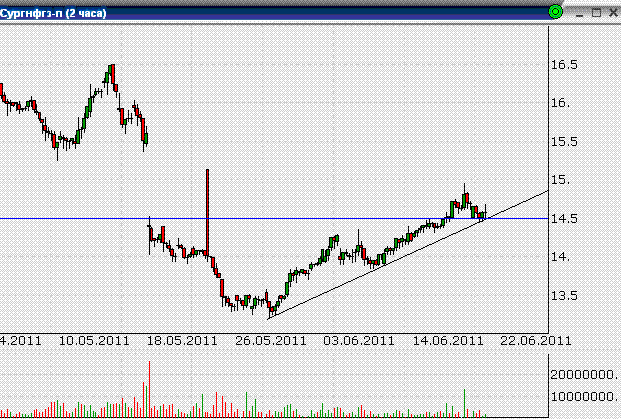Click the title 'Сургнфгз-п (2 часа)'
Image resolution: width=621 pixels, height=419 pixels.
point(53,13)
